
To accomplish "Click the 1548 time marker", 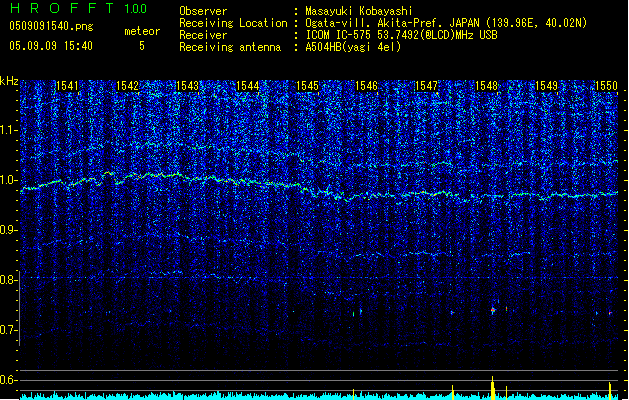I will tap(487, 87).
